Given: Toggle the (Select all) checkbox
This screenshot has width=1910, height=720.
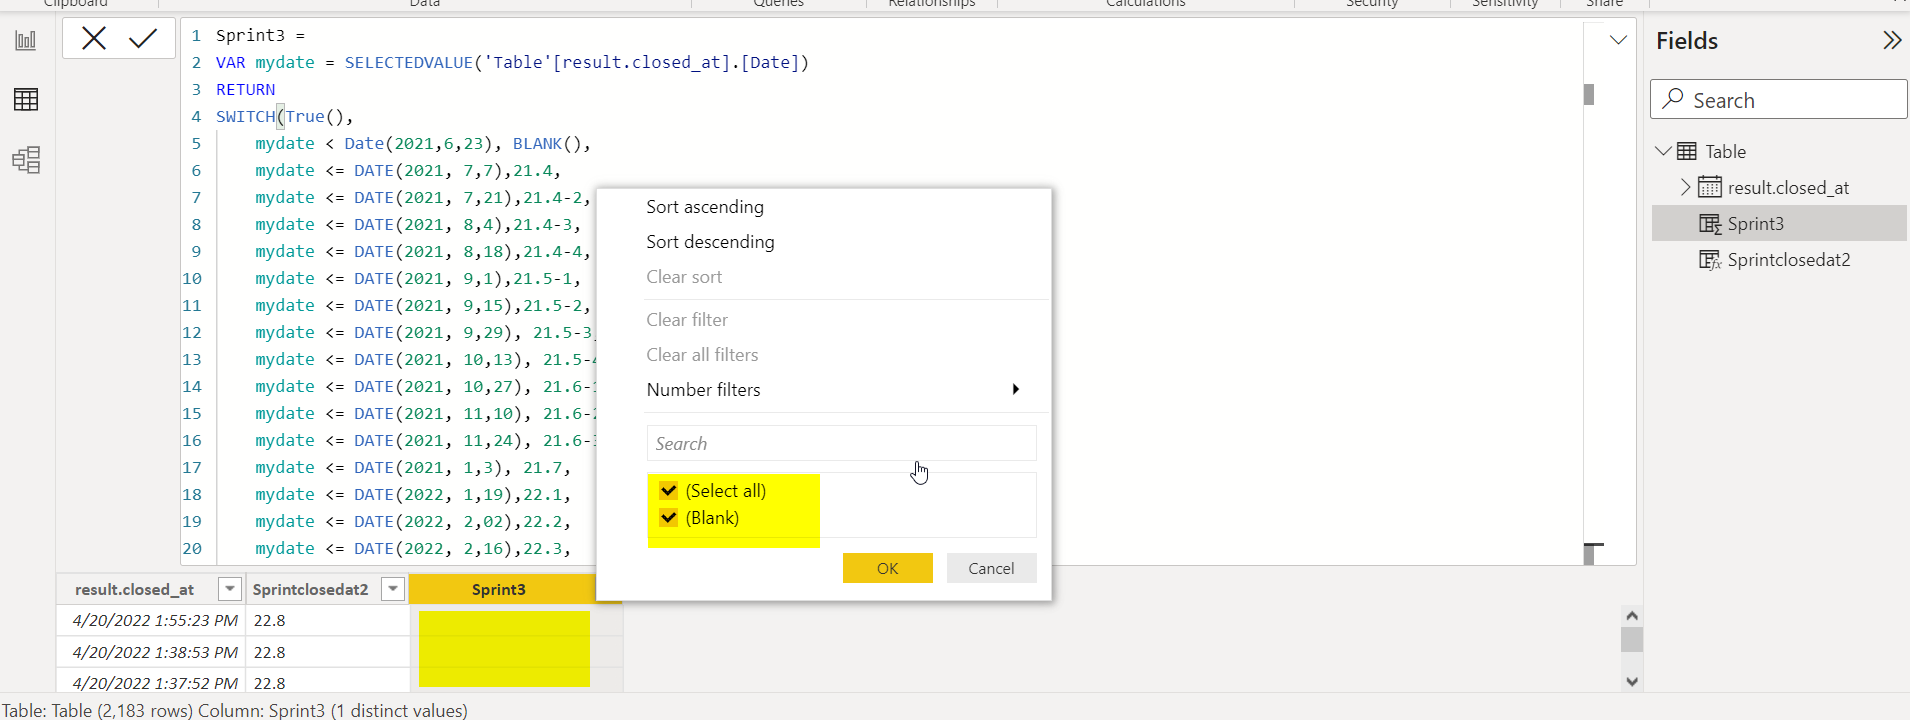Looking at the screenshot, I should (669, 490).
